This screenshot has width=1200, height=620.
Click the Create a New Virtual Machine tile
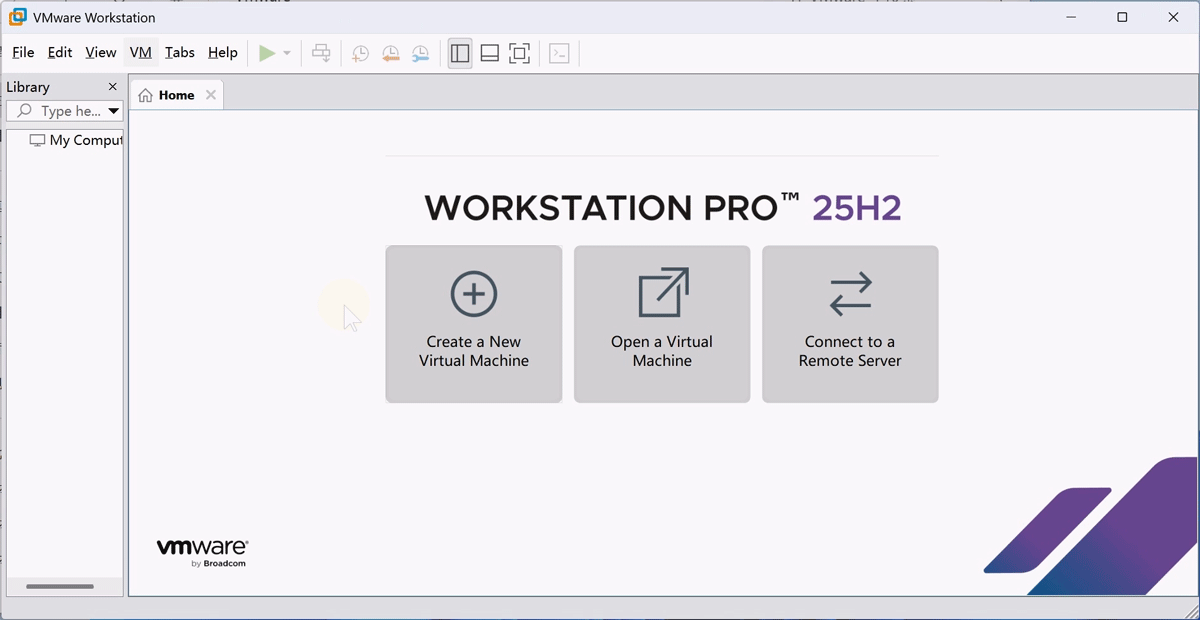coord(474,324)
